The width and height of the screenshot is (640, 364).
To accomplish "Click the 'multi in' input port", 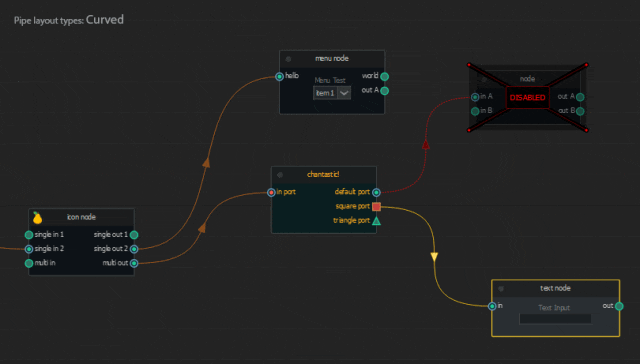I will (x=29, y=263).
